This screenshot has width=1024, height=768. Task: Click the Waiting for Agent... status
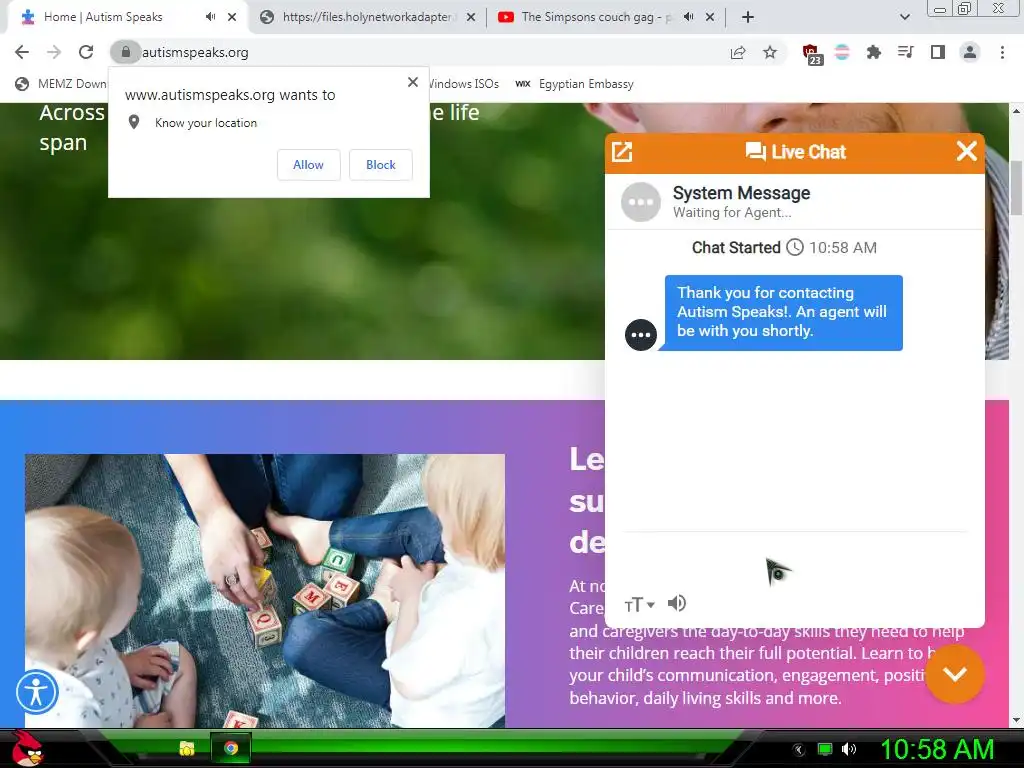point(732,212)
